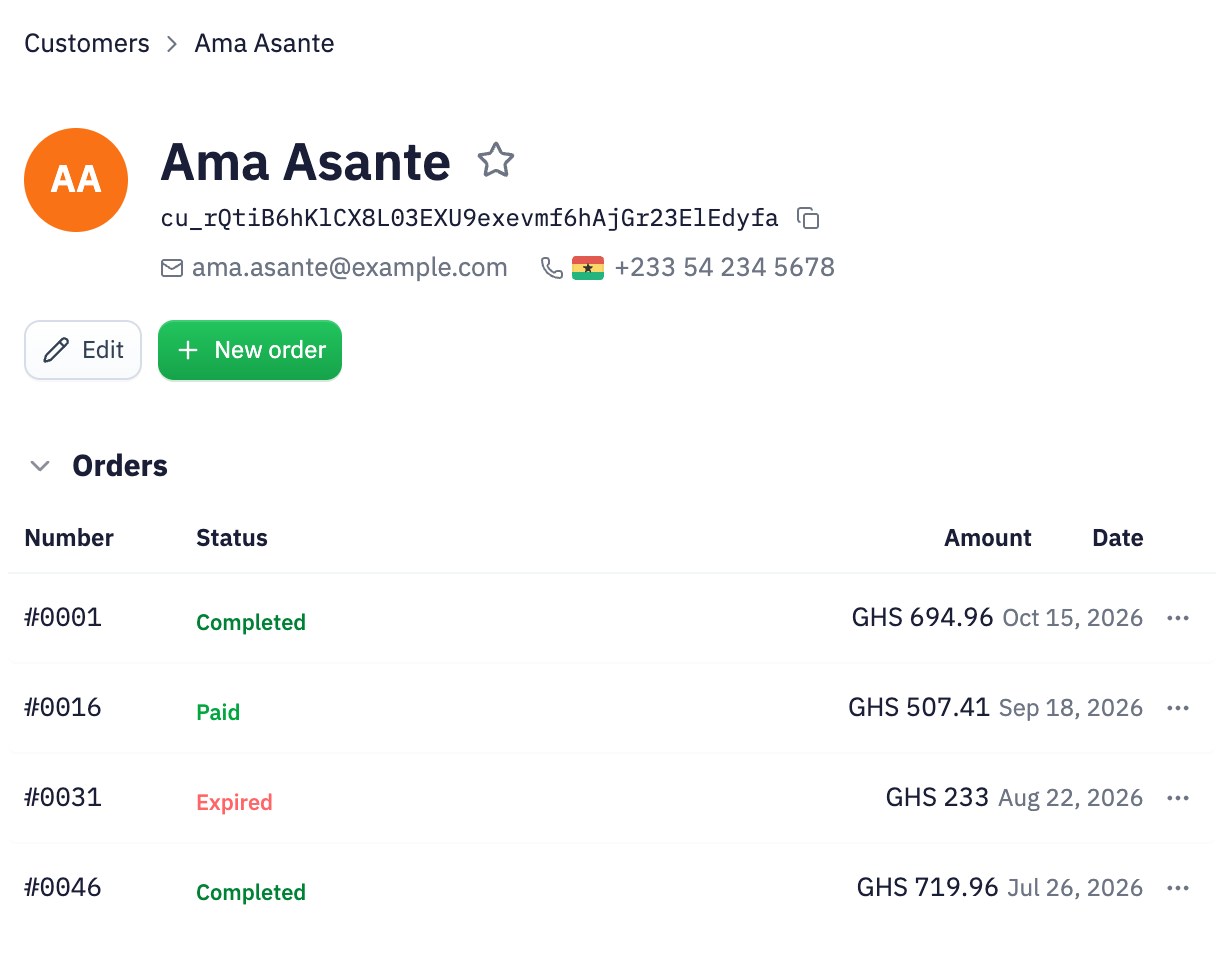The width and height of the screenshot is (1224, 956).
Task: Create a New order
Action: [250, 350]
